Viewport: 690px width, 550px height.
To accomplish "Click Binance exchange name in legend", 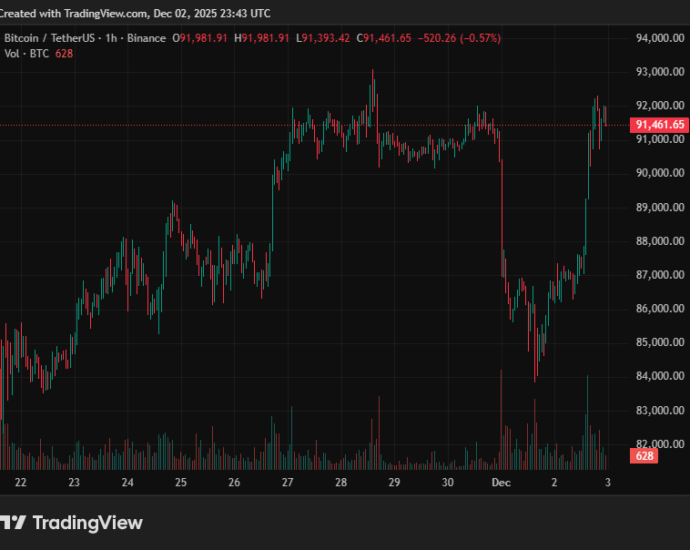I will (x=147, y=38).
